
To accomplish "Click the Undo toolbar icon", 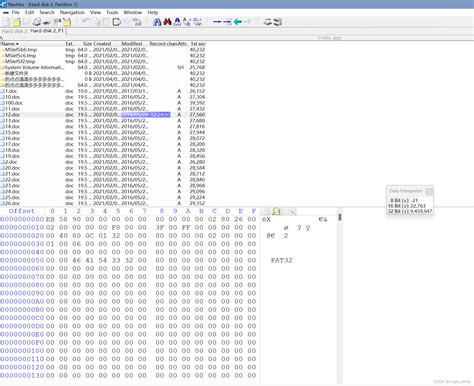I will [x=86, y=22].
